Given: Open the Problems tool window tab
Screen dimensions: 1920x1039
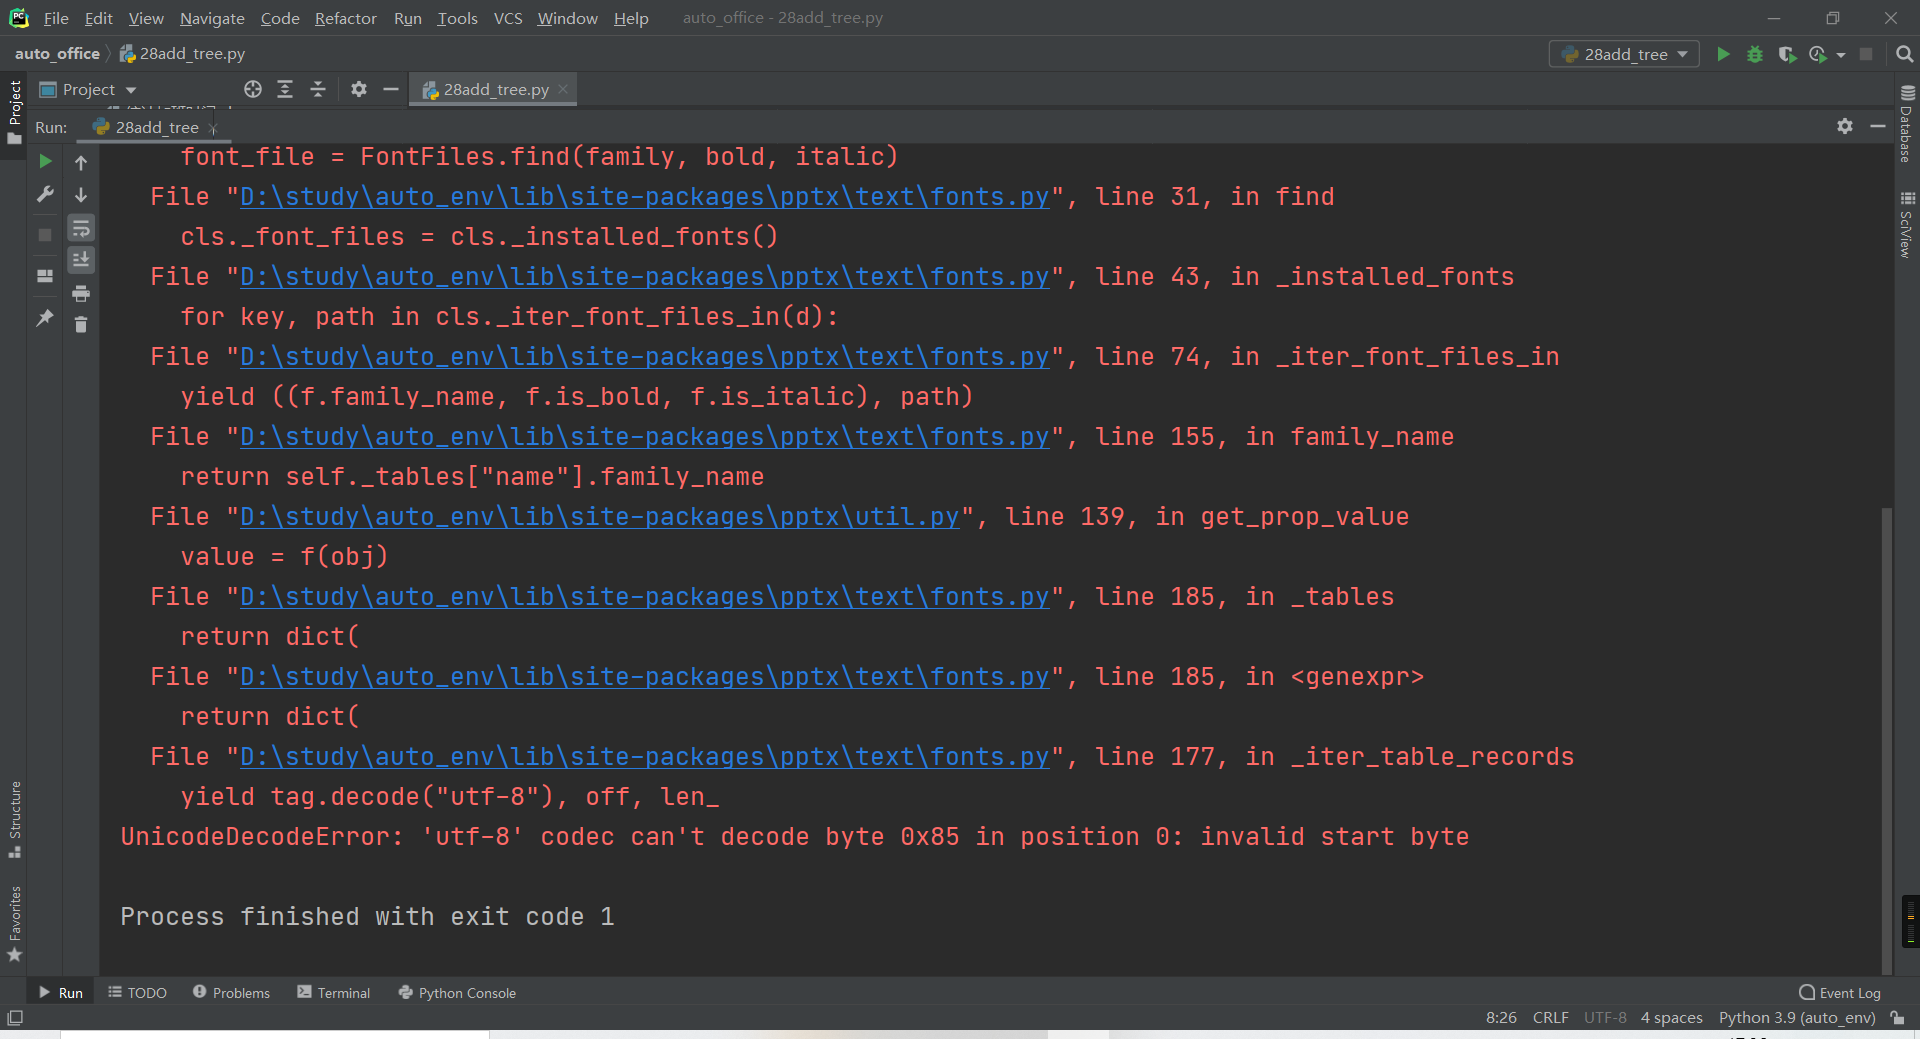Looking at the screenshot, I should pyautogui.click(x=232, y=992).
